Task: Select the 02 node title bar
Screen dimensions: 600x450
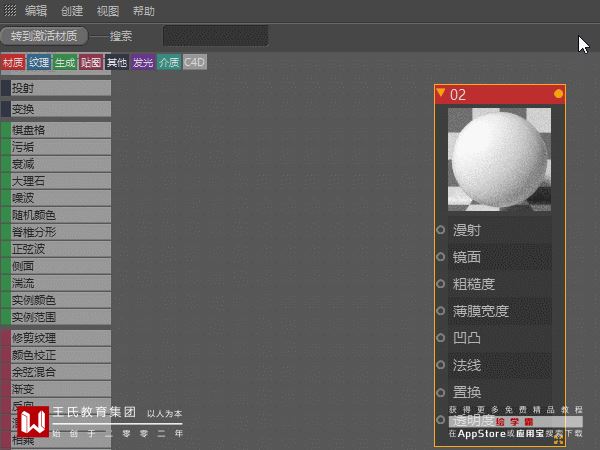Action: click(x=500, y=95)
